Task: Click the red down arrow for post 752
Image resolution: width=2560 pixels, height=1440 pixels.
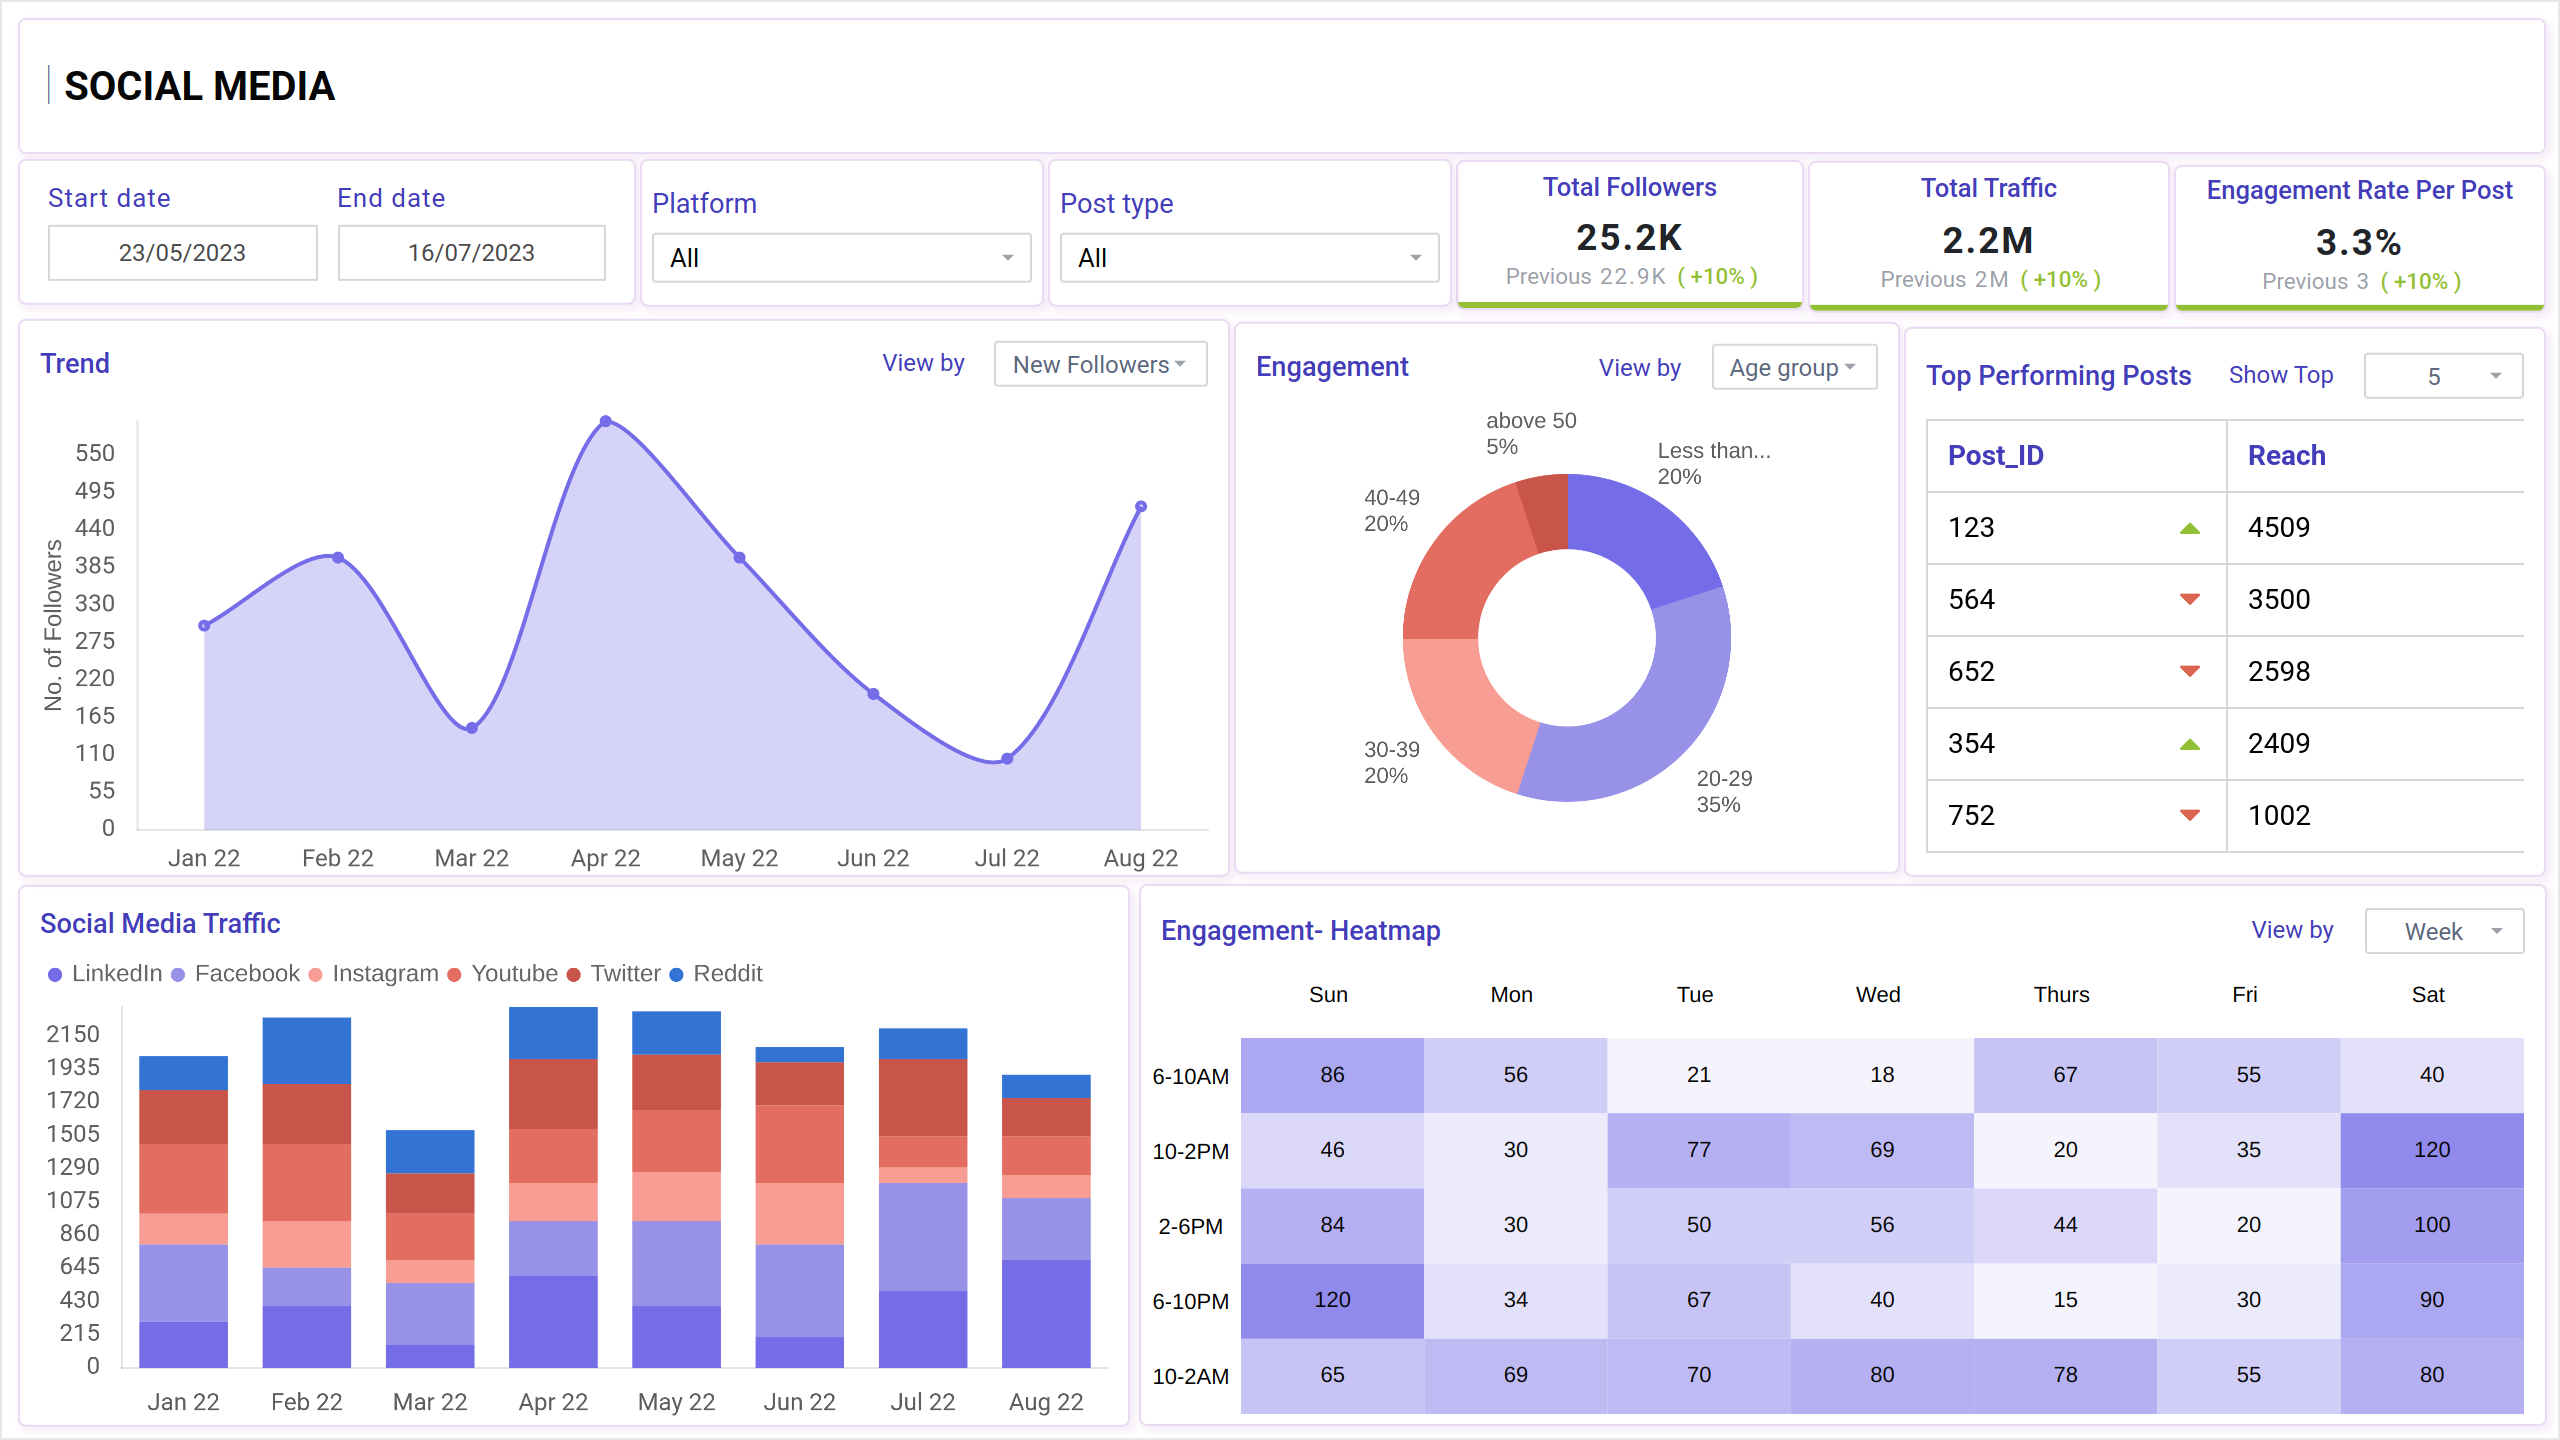Action: [2189, 815]
